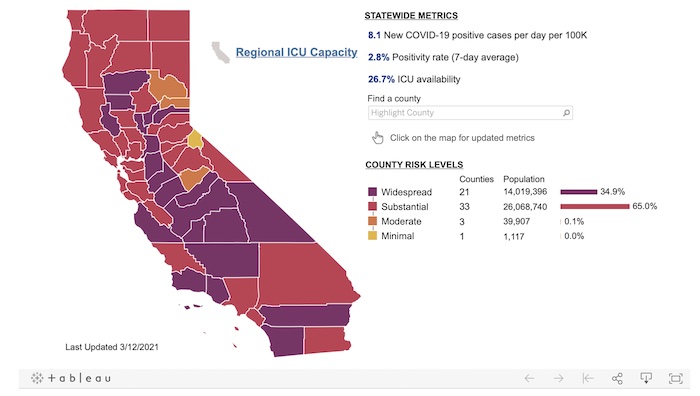
Task: Click the gray California icon beside ICU link
Action: tap(220, 53)
